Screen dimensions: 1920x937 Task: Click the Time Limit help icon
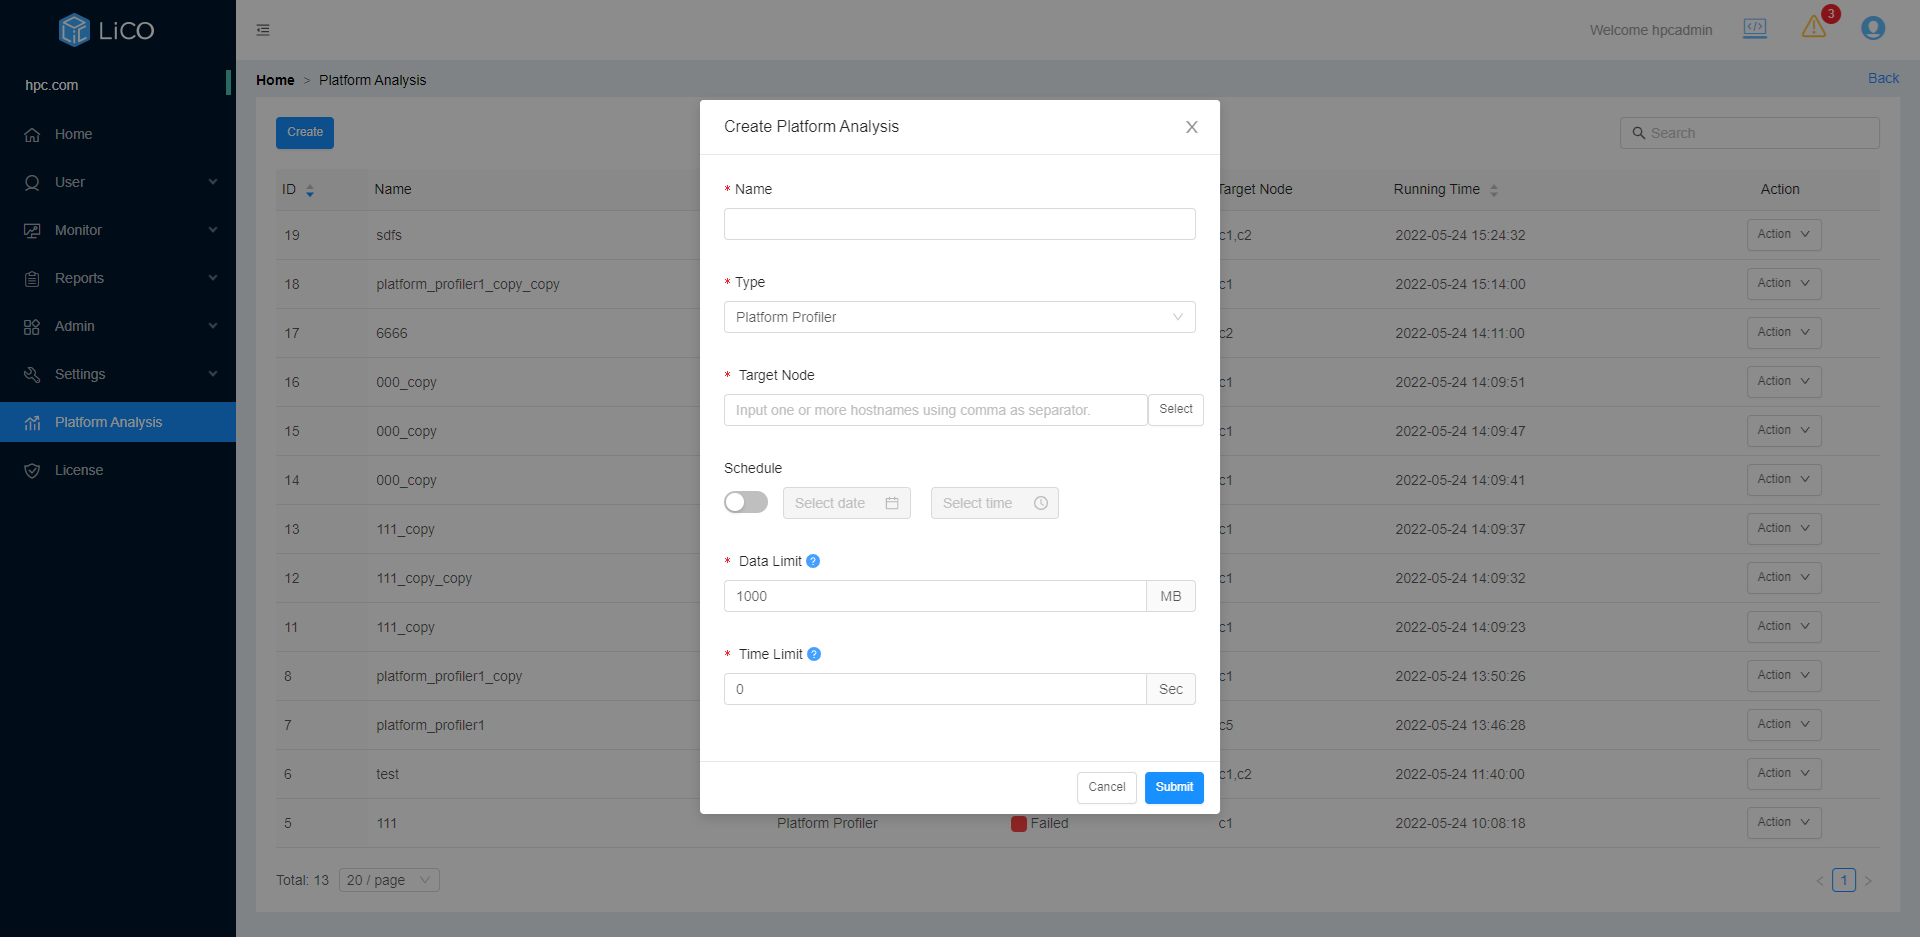pyautogui.click(x=814, y=654)
